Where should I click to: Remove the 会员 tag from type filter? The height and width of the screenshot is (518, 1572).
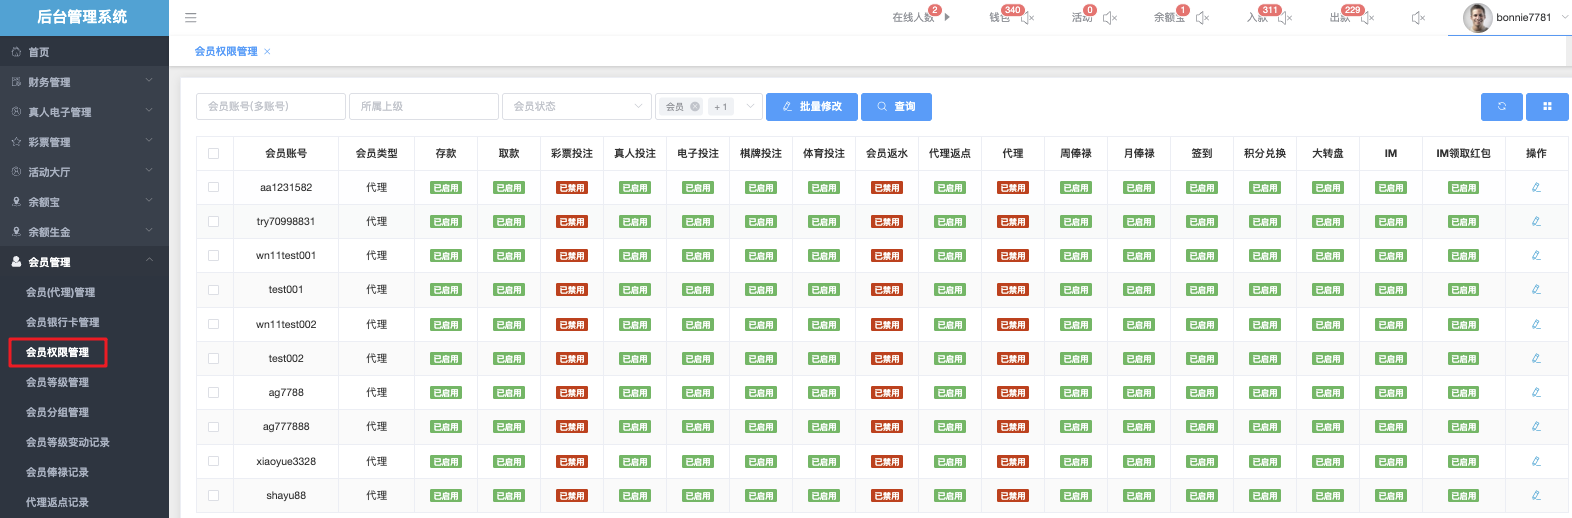pyautogui.click(x=695, y=106)
